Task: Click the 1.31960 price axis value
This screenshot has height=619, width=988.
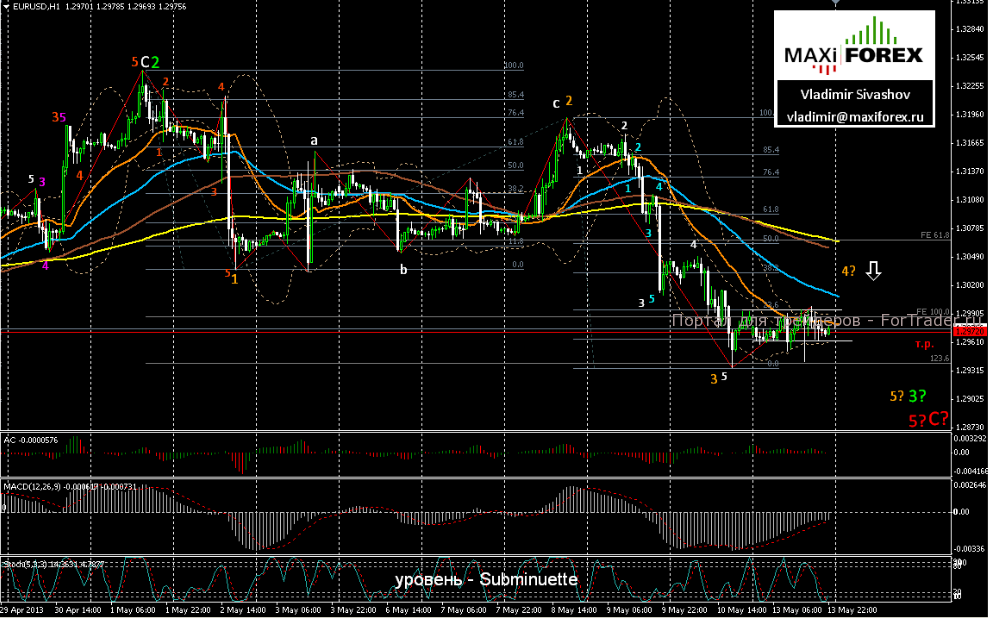Action: click(x=970, y=114)
